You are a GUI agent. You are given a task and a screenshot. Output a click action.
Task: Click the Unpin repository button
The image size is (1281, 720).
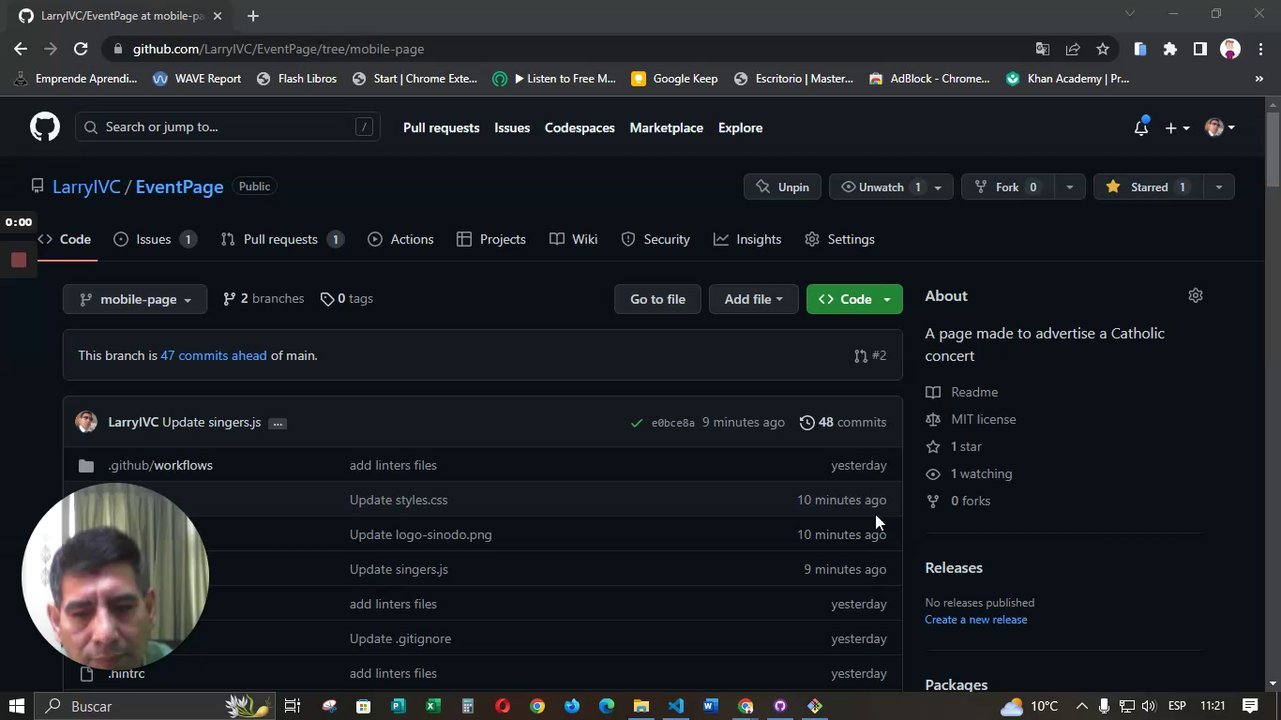coord(783,187)
